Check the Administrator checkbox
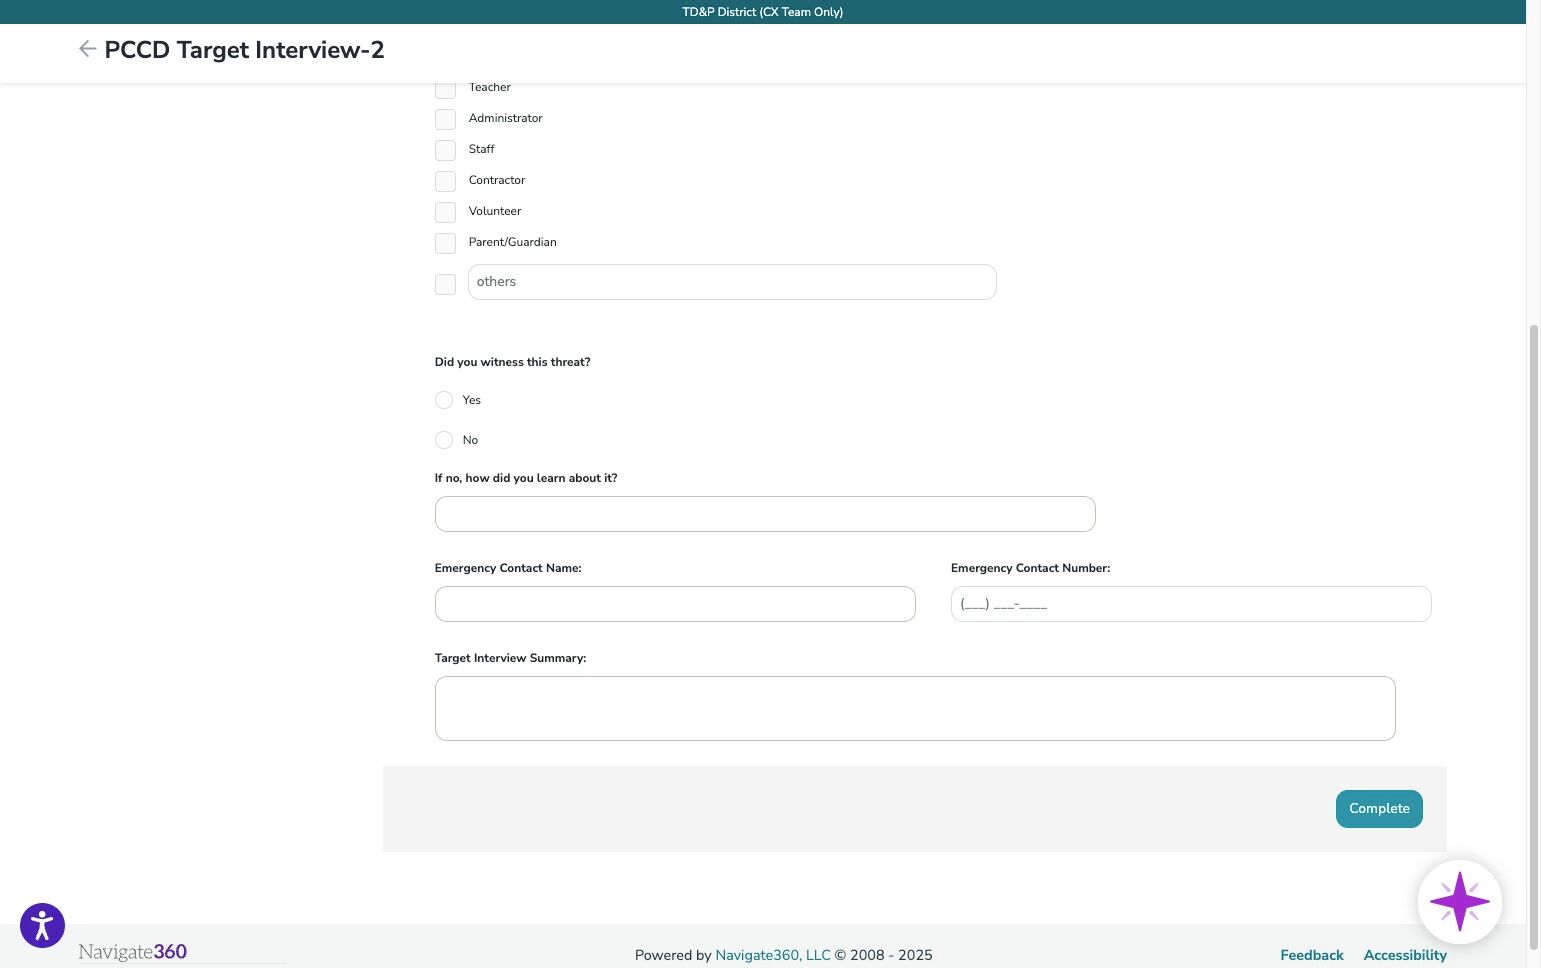The width and height of the screenshot is (1541, 968). click(x=445, y=119)
